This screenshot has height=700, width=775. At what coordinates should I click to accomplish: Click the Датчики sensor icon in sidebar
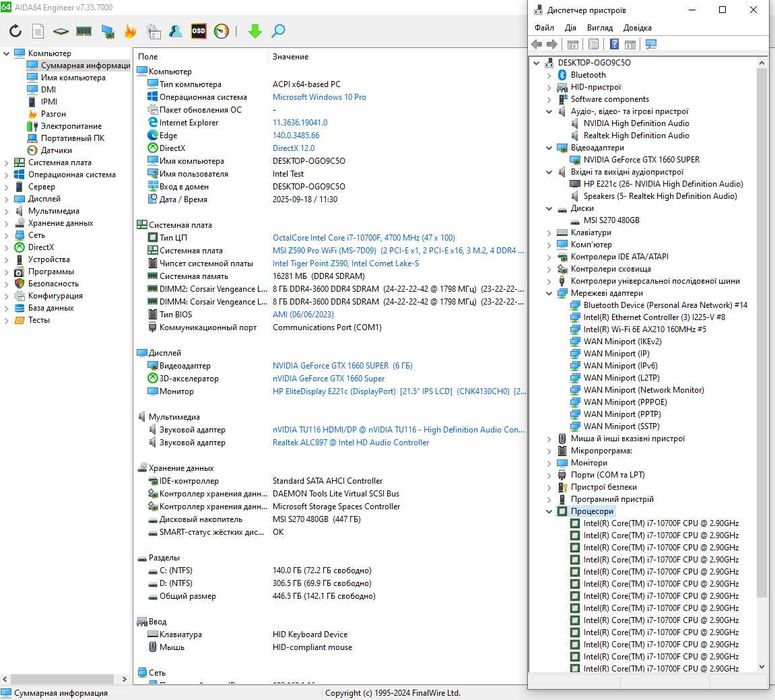click(32, 150)
